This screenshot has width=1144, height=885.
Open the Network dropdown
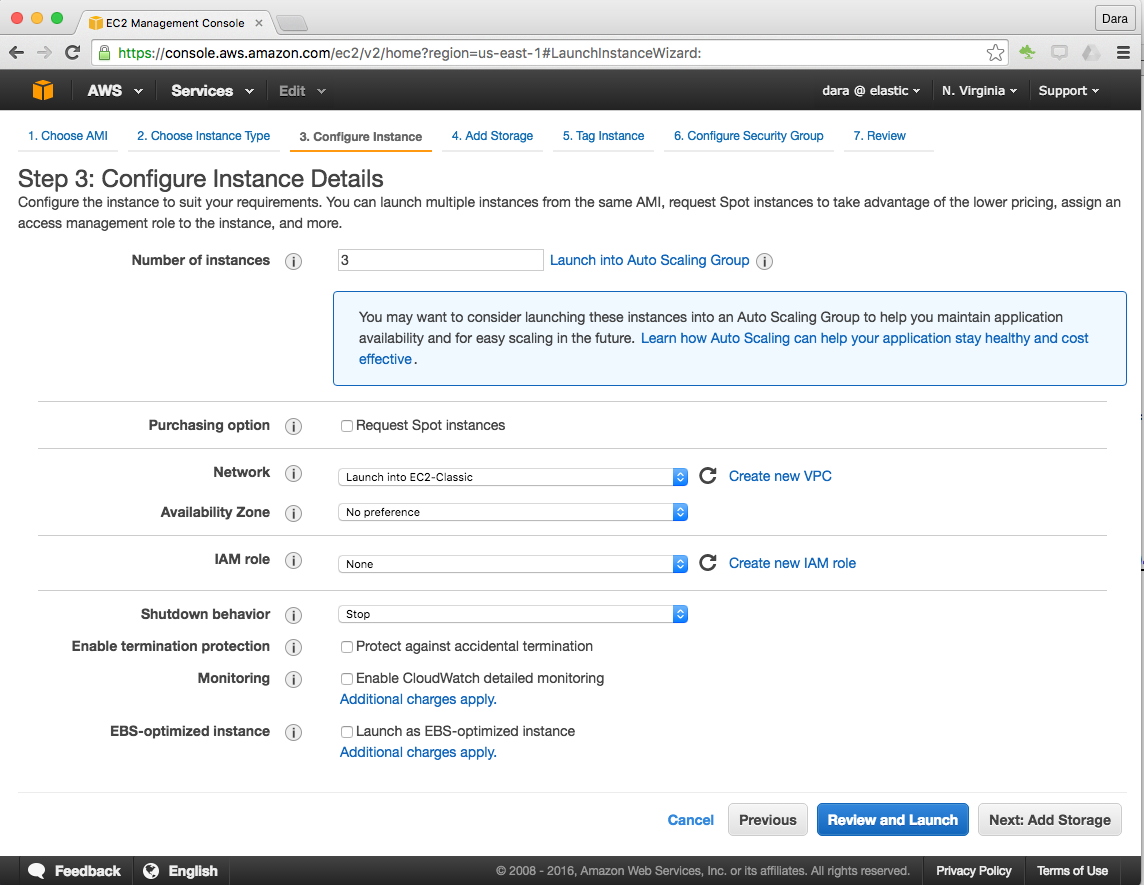coord(513,476)
